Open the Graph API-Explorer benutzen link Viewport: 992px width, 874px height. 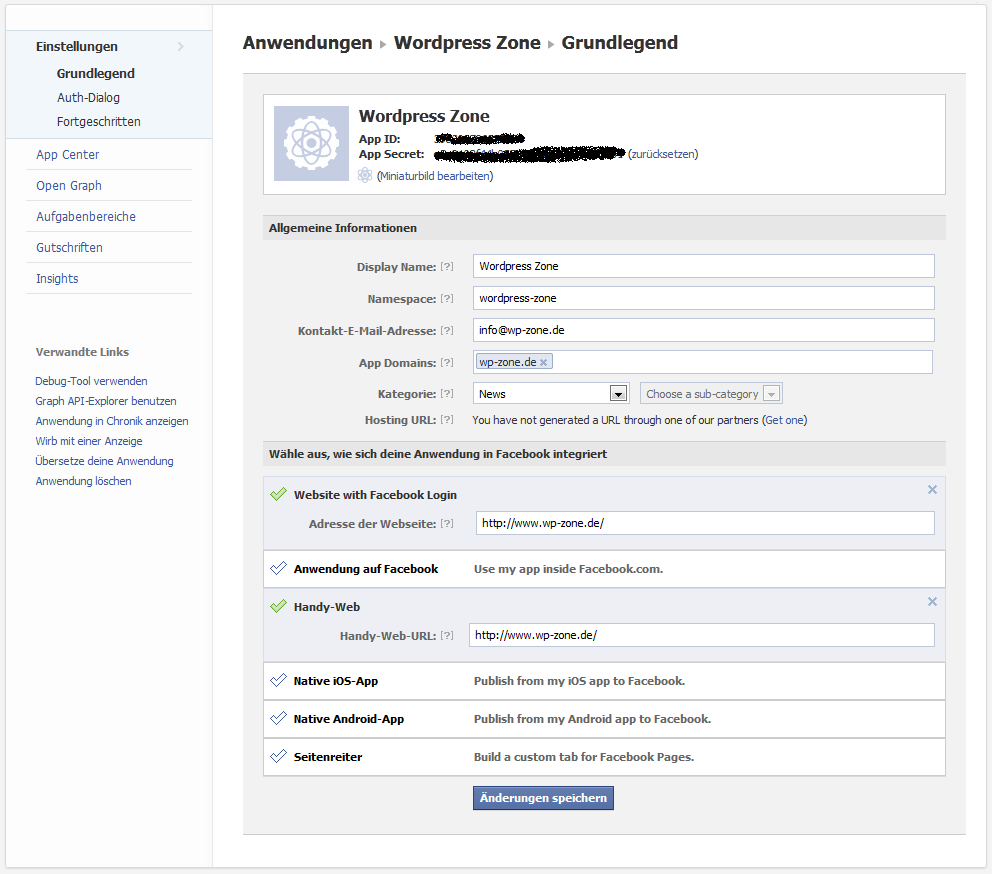(x=106, y=401)
